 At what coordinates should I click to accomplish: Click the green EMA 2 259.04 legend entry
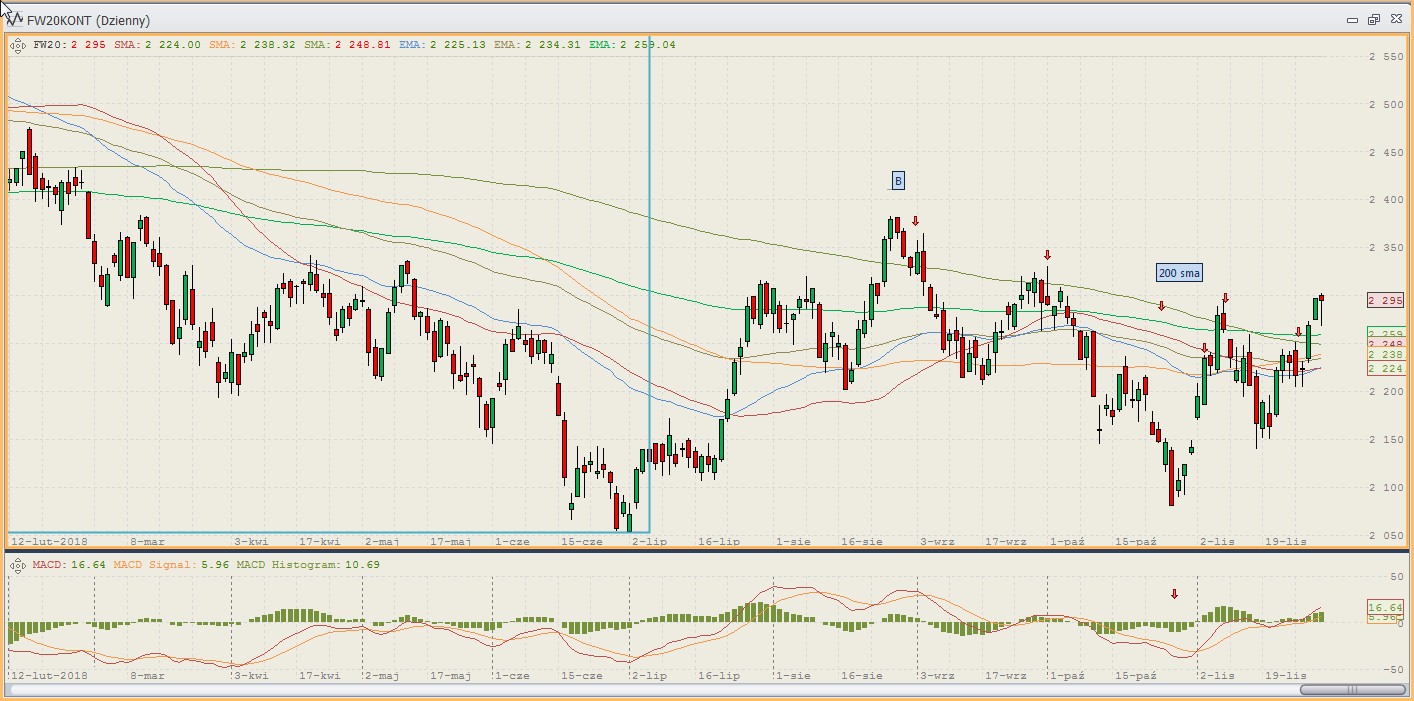click(632, 45)
